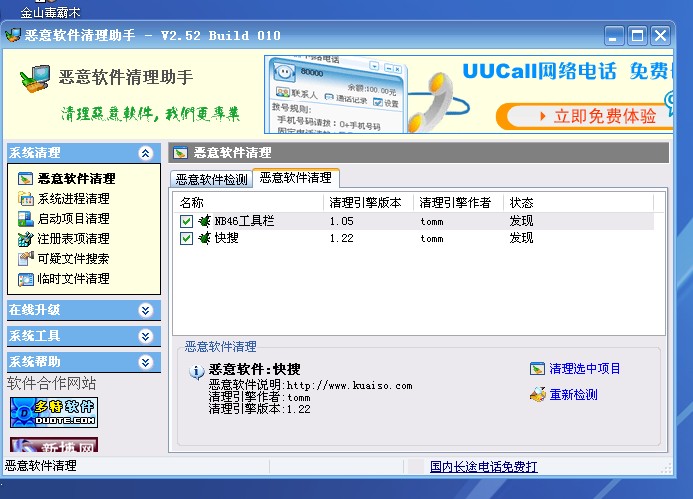Maximize the 恶意软件清理助手 window
This screenshot has height=499, width=693.
point(637,35)
